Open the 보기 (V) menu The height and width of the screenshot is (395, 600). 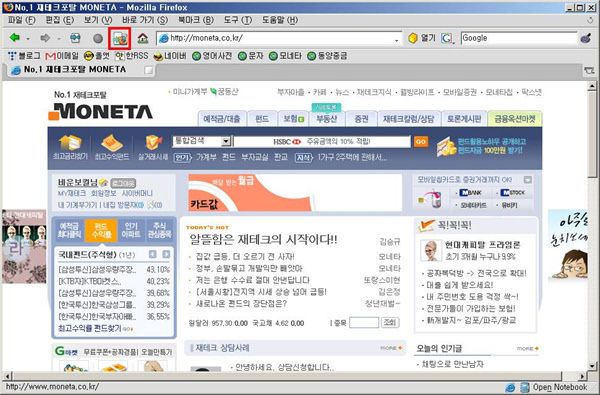98,20
